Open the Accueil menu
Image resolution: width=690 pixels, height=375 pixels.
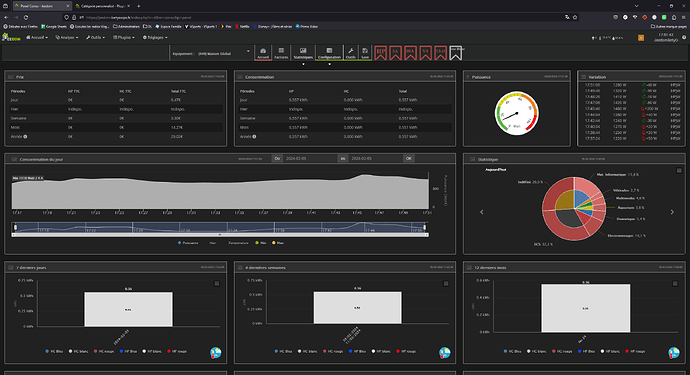tap(37, 37)
